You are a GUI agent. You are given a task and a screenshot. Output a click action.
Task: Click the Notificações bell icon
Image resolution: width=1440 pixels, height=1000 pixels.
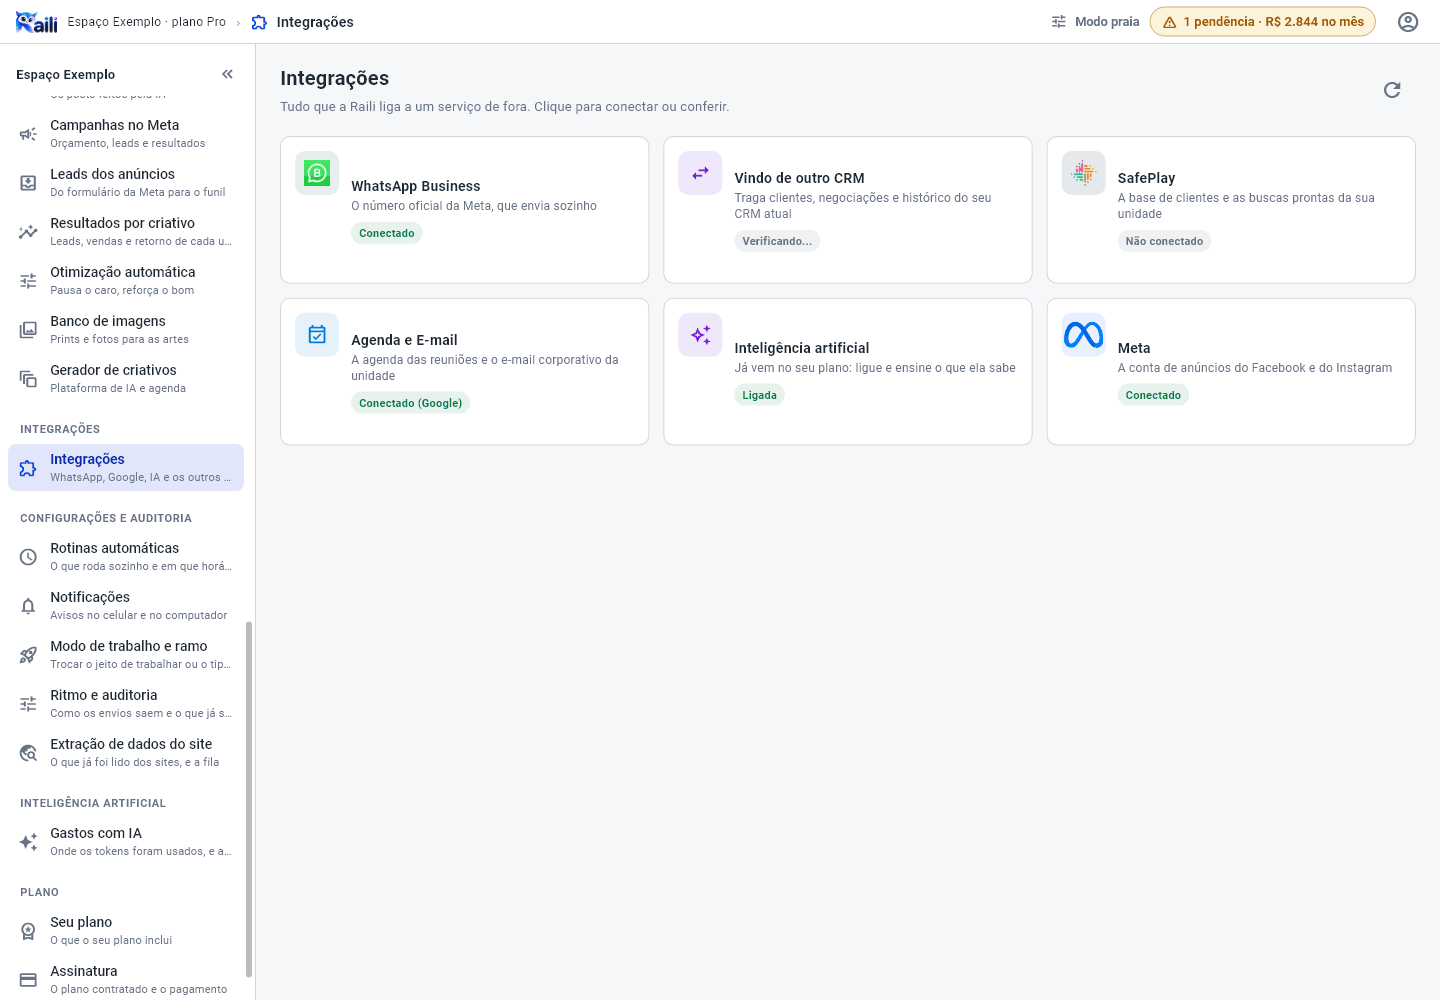click(28, 606)
